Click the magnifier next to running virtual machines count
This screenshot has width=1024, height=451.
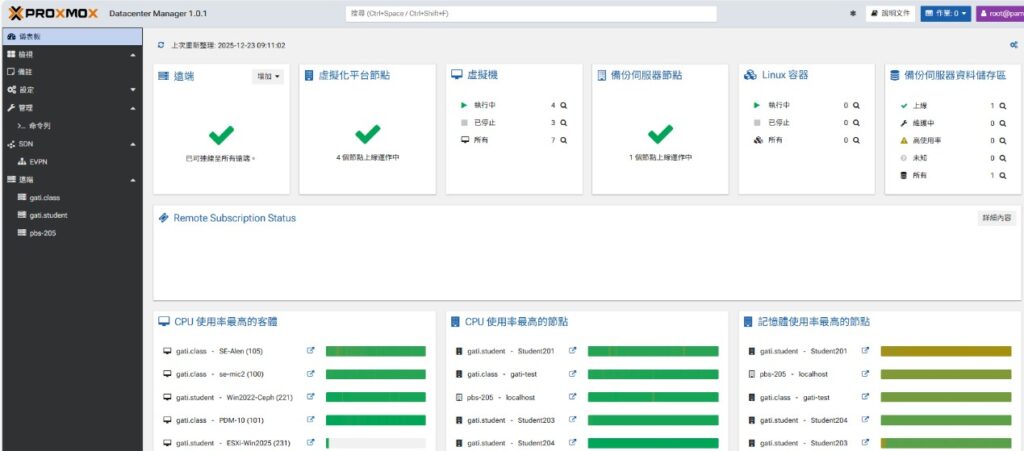point(564,105)
